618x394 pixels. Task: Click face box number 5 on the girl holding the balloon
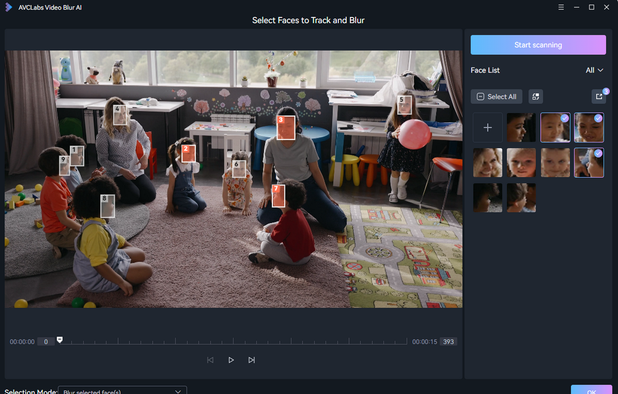click(404, 105)
